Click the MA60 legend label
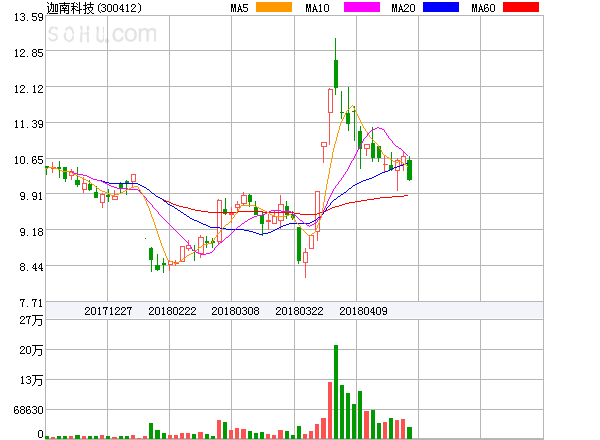 [483, 8]
